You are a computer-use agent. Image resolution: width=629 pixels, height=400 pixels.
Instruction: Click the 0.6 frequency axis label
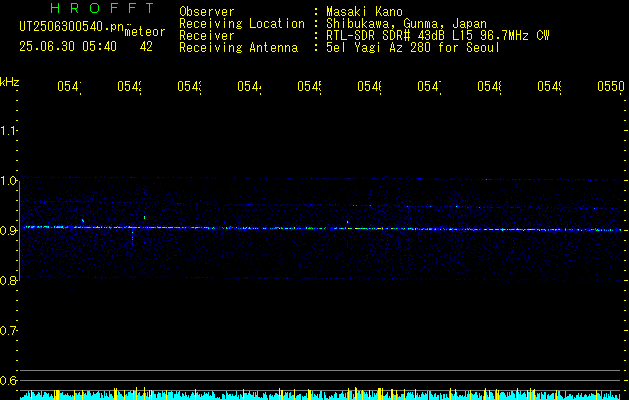[x=8, y=380]
